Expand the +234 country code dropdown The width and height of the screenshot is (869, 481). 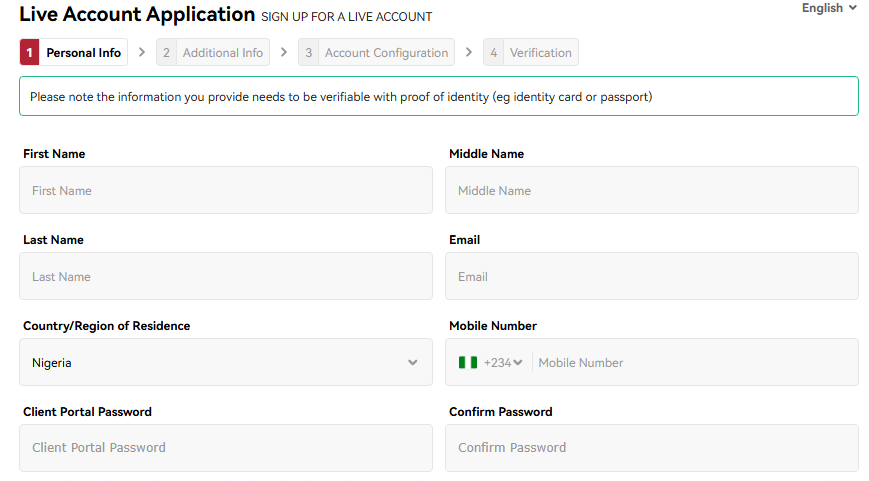pos(504,363)
